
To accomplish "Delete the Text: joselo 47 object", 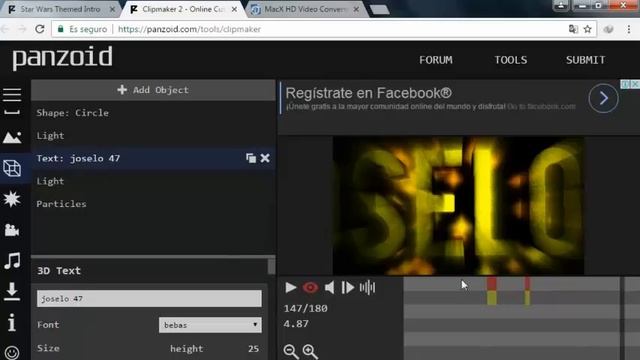I will (x=265, y=158).
